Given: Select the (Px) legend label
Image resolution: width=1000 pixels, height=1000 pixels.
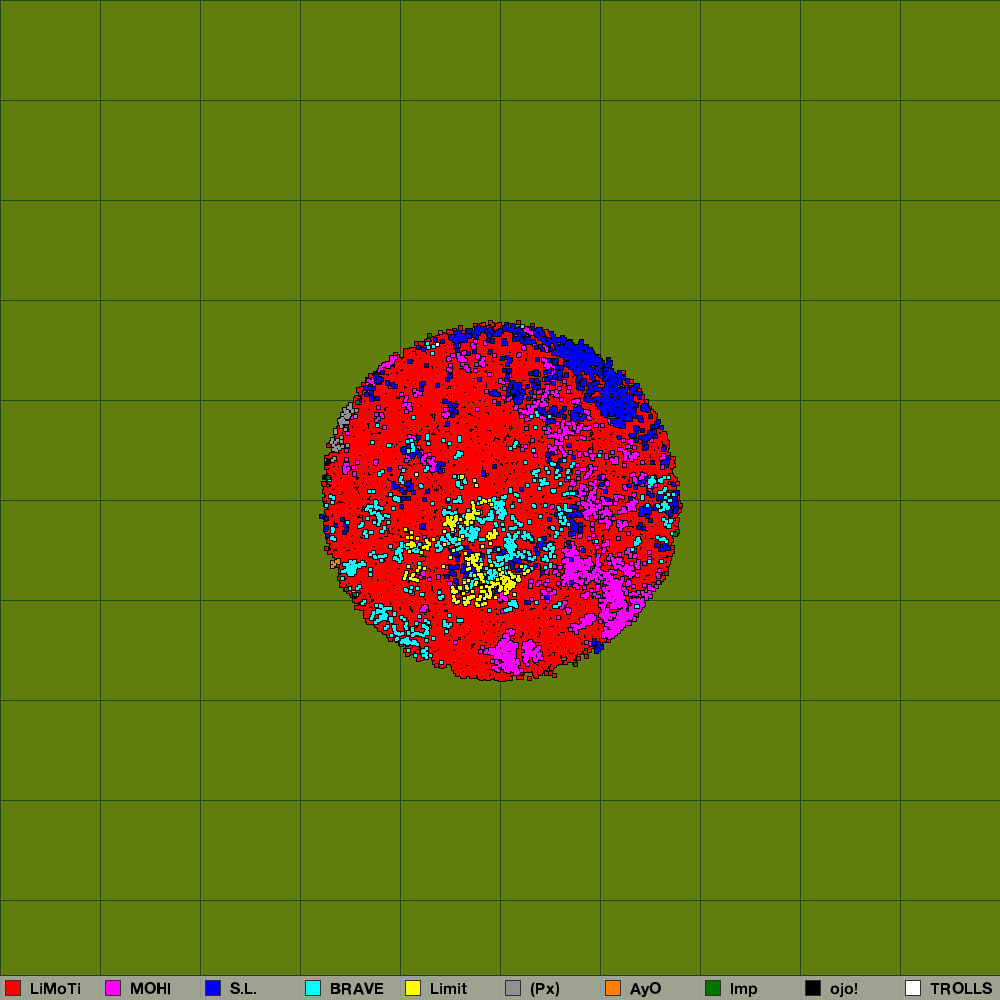Looking at the screenshot, I should click(545, 989).
